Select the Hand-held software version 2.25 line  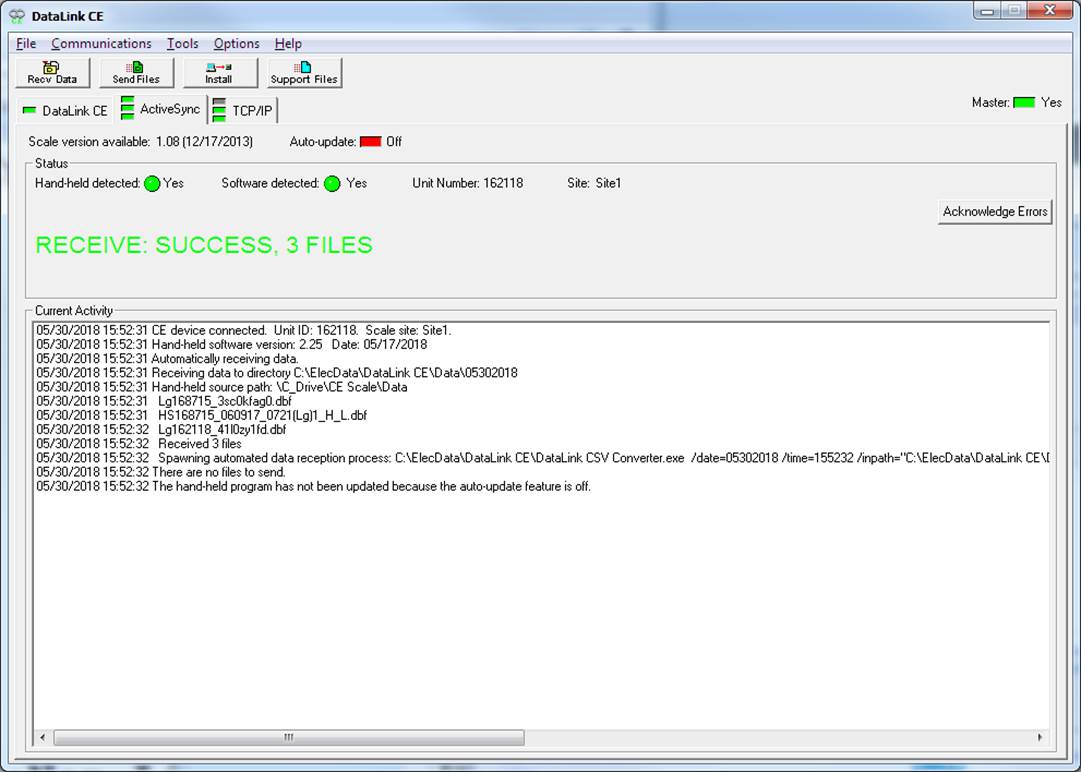point(232,344)
